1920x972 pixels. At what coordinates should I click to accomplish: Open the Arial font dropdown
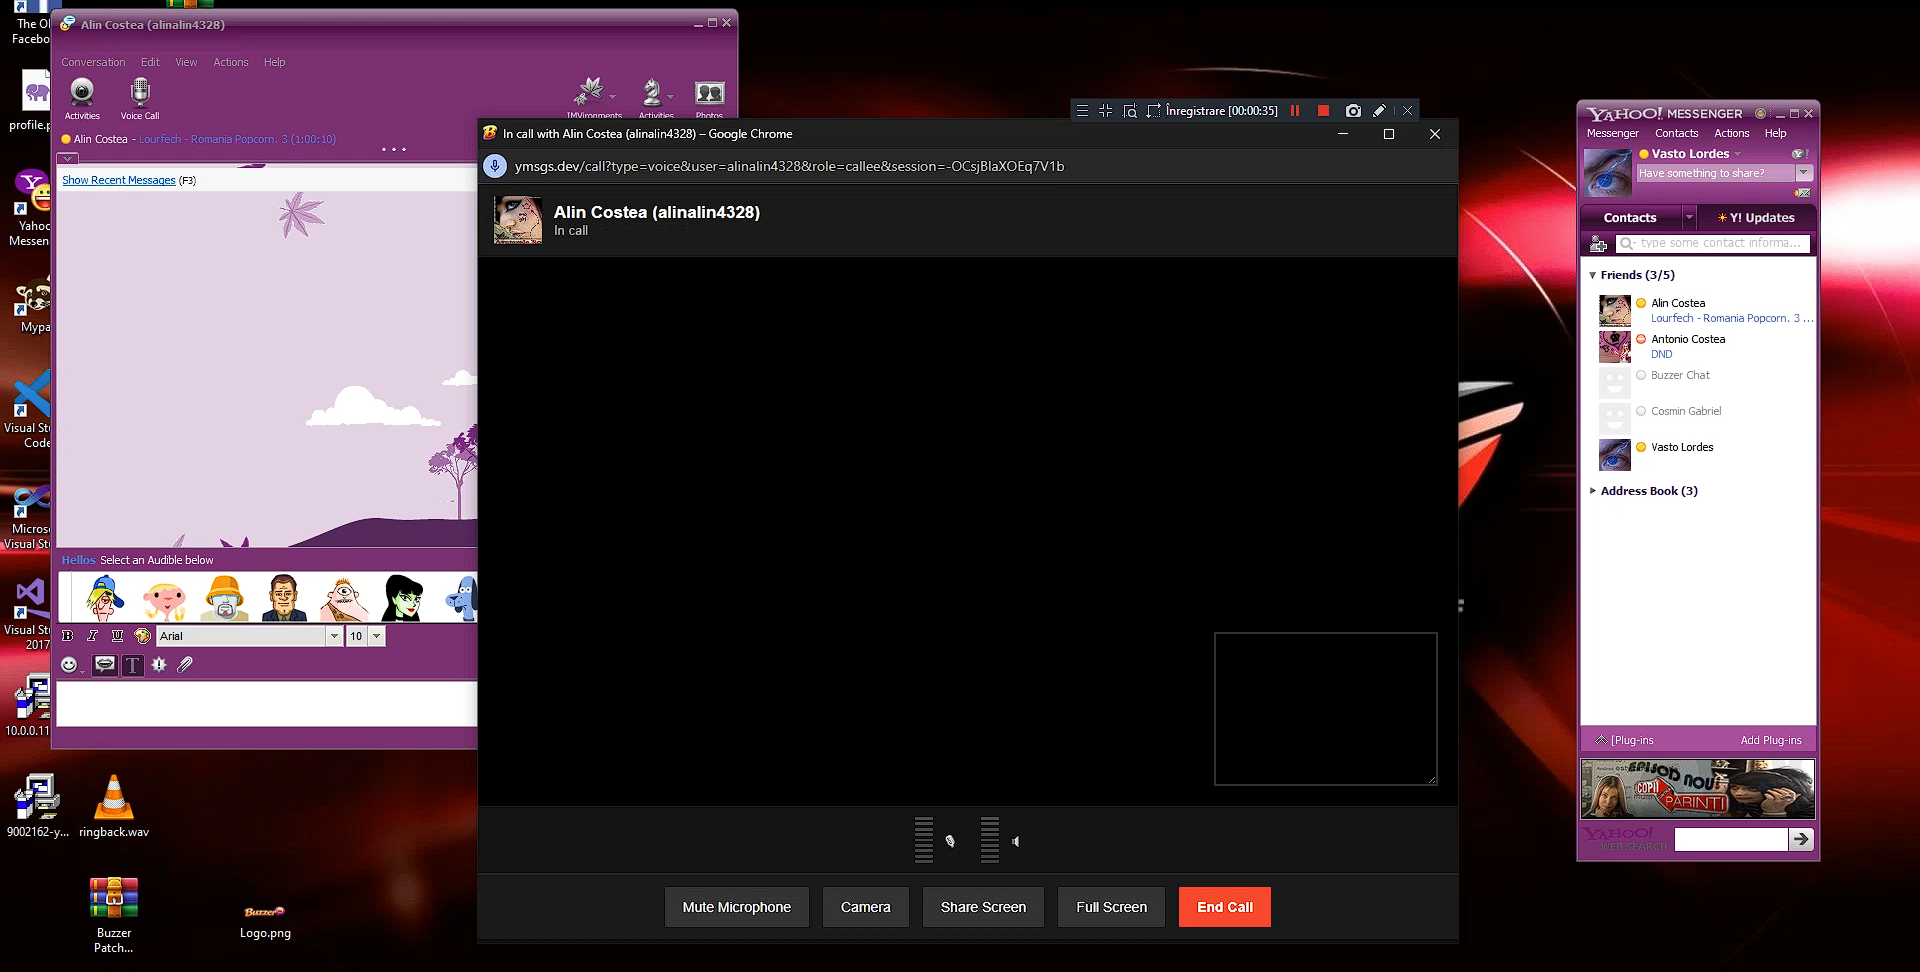(334, 636)
